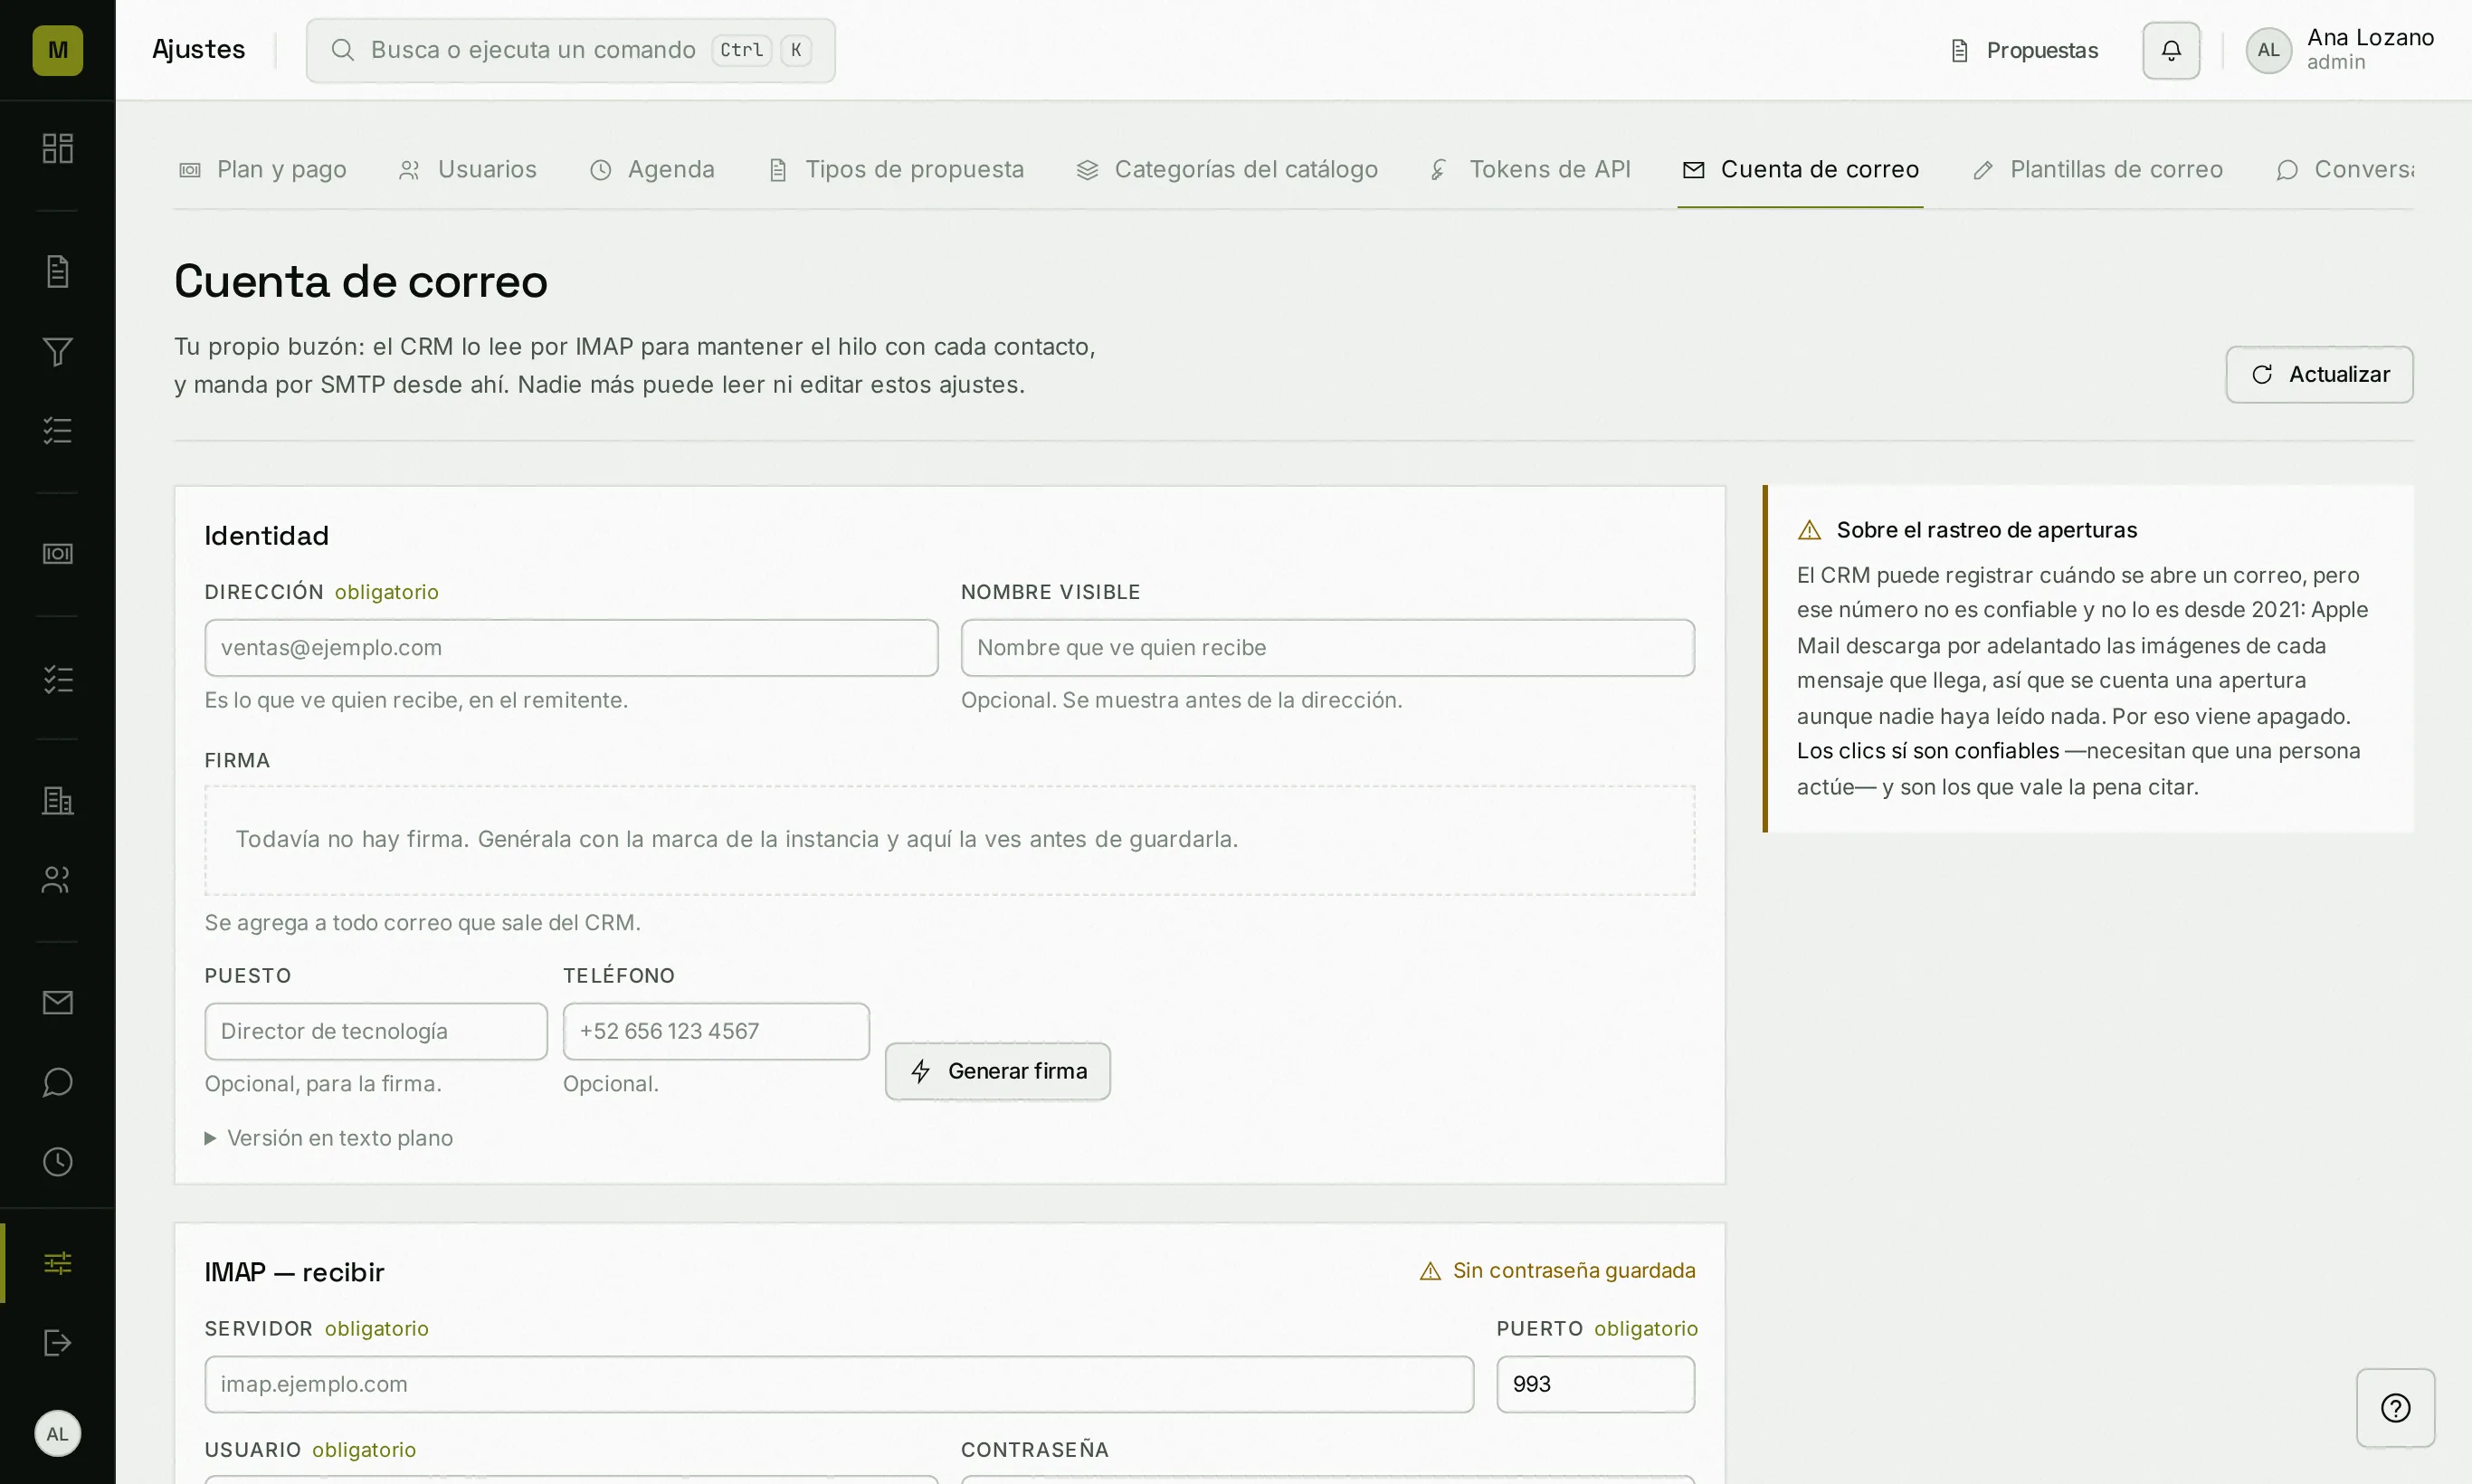This screenshot has width=2472, height=1484.
Task: Click the search magnifier icon
Action: click(342, 50)
